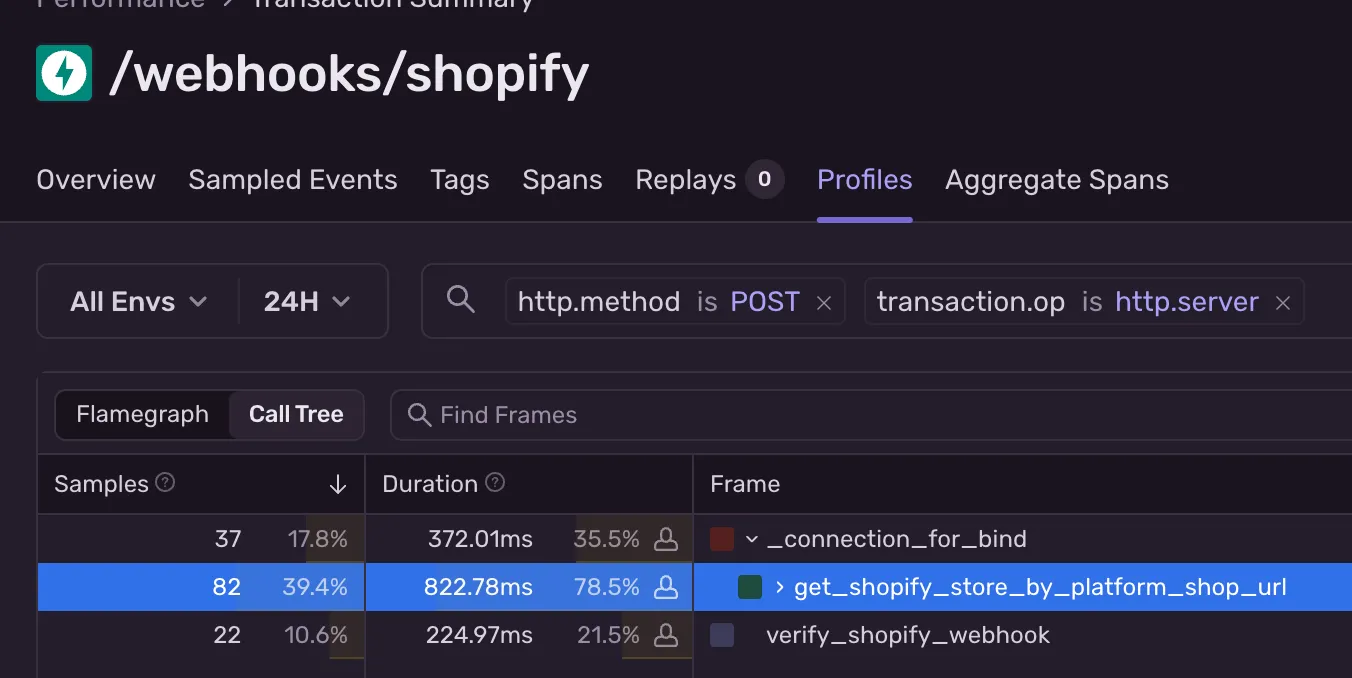Select the Call Tree view
The width and height of the screenshot is (1352, 678).
click(x=296, y=415)
